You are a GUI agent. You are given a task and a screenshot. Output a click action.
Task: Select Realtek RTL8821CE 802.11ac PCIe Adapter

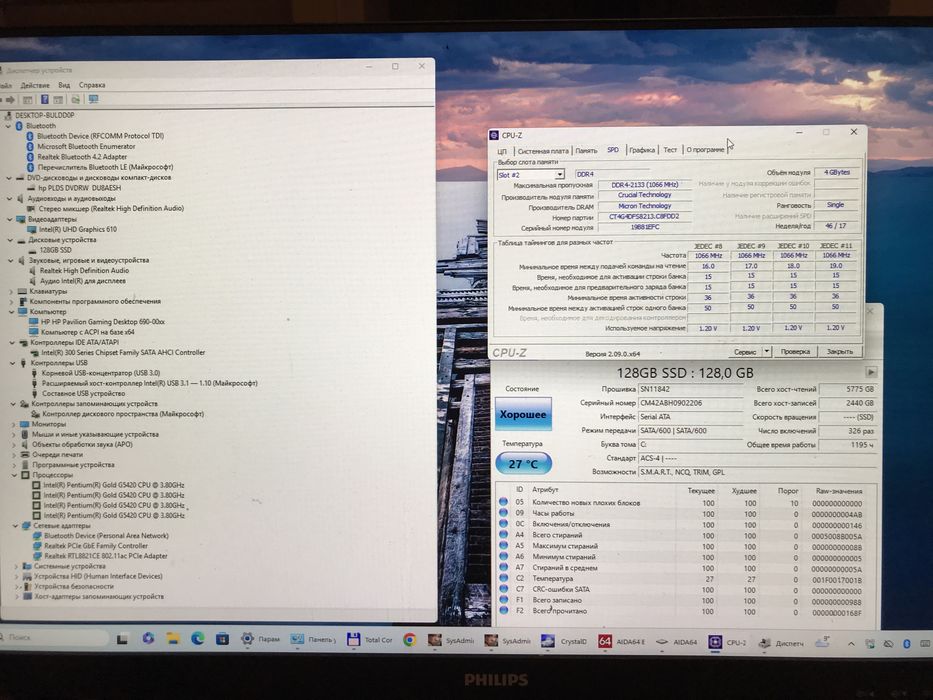point(106,556)
